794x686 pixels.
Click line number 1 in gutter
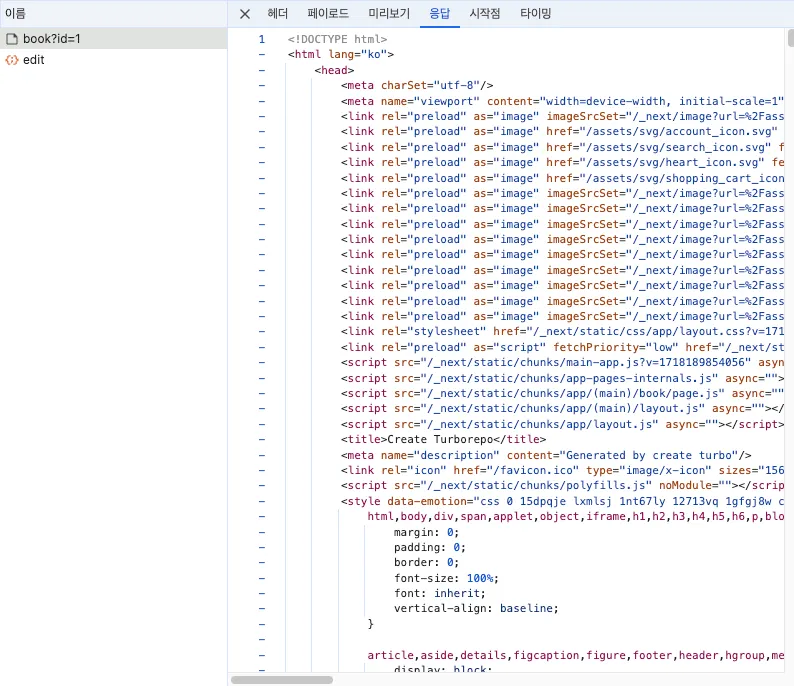(x=261, y=40)
